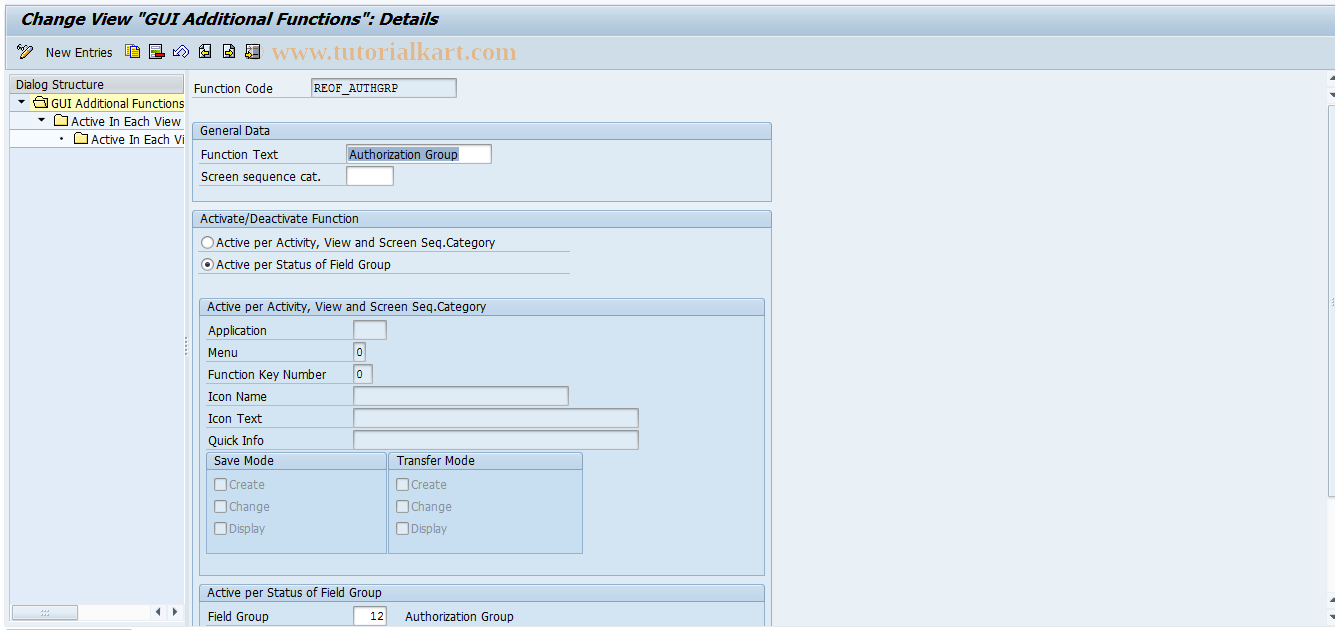Select Active per Activity, View and Screen Seq.Category

[208, 242]
